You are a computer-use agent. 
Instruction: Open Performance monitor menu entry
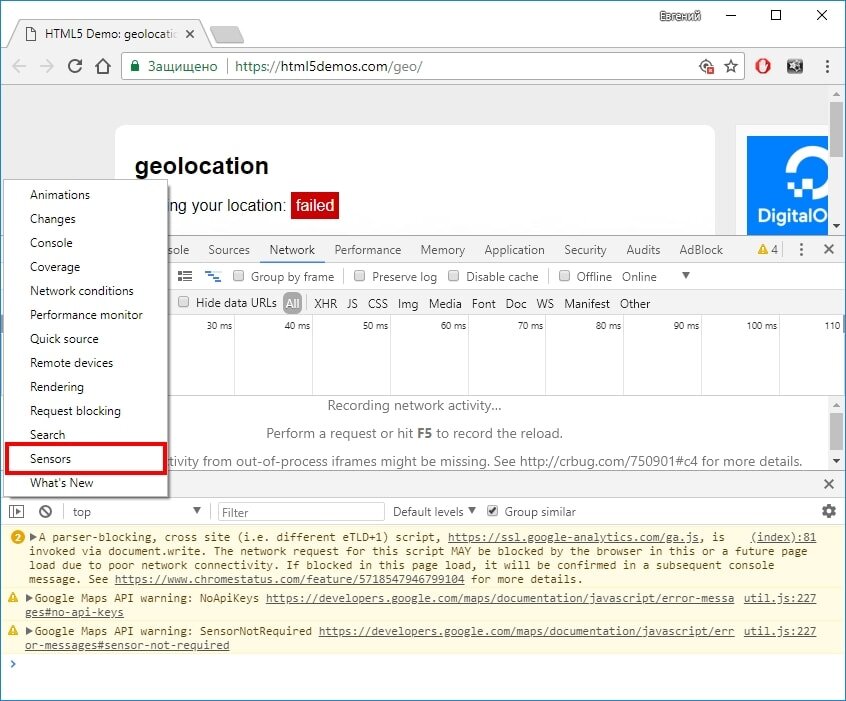tap(86, 315)
